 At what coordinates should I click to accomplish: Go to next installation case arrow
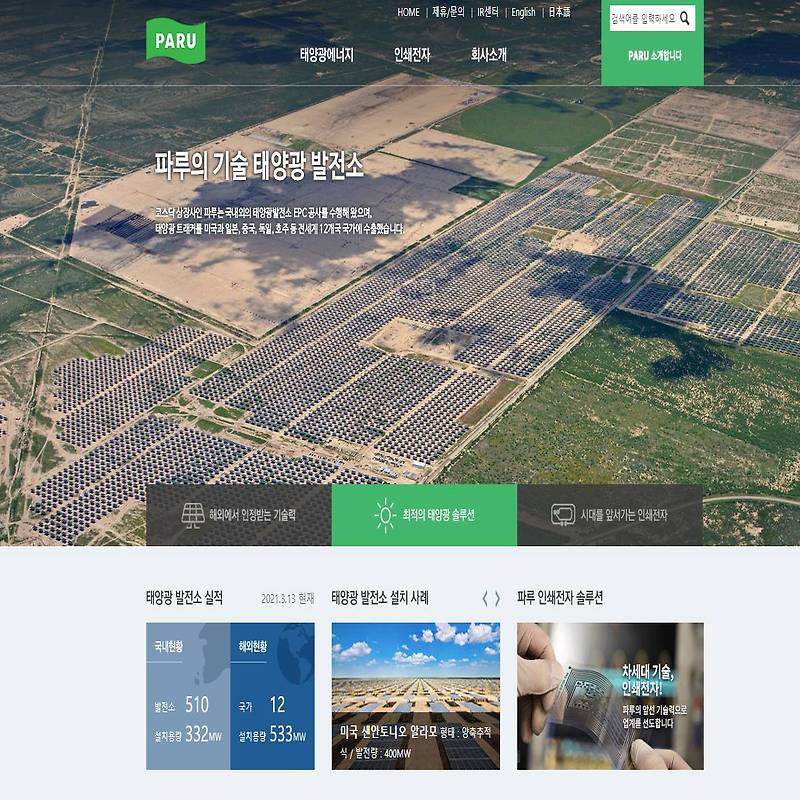coord(497,598)
